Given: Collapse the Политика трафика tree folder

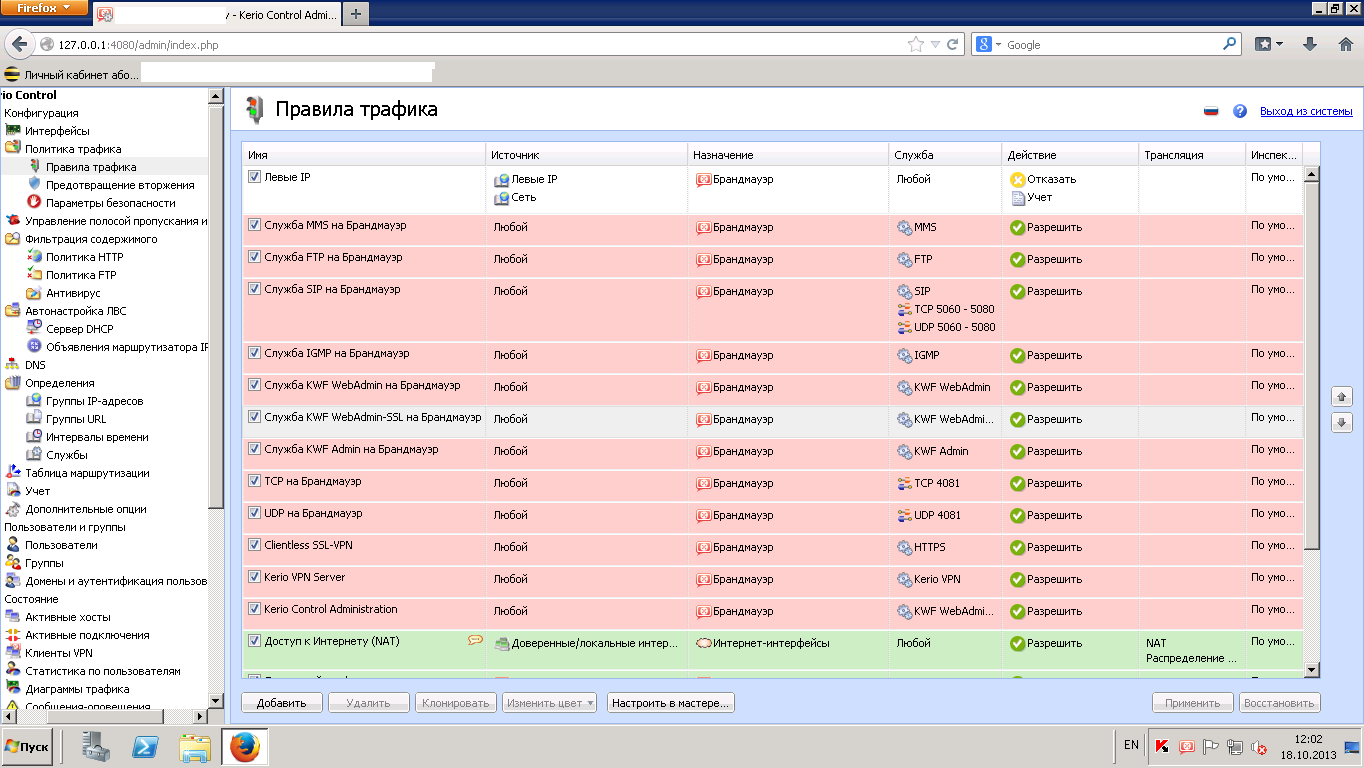Looking at the screenshot, I should [x=13, y=149].
